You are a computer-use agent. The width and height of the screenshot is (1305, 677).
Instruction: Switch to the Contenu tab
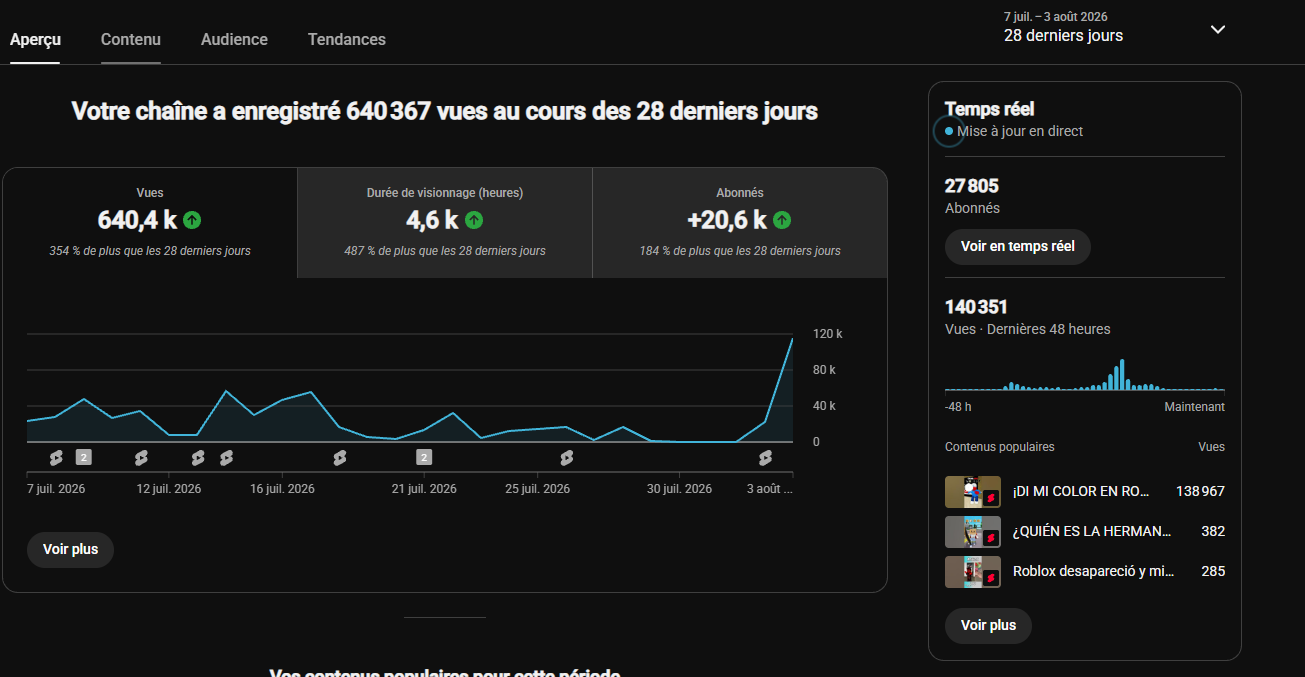(x=131, y=39)
